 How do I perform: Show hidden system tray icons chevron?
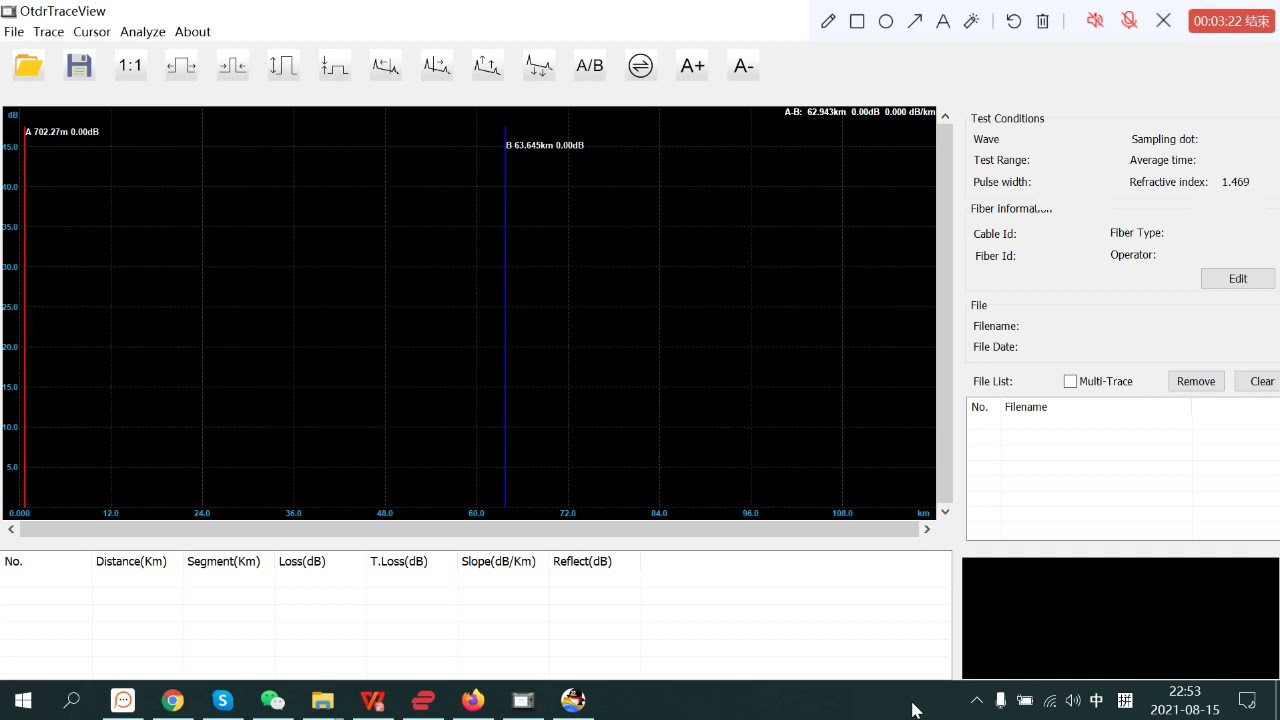[x=977, y=700]
